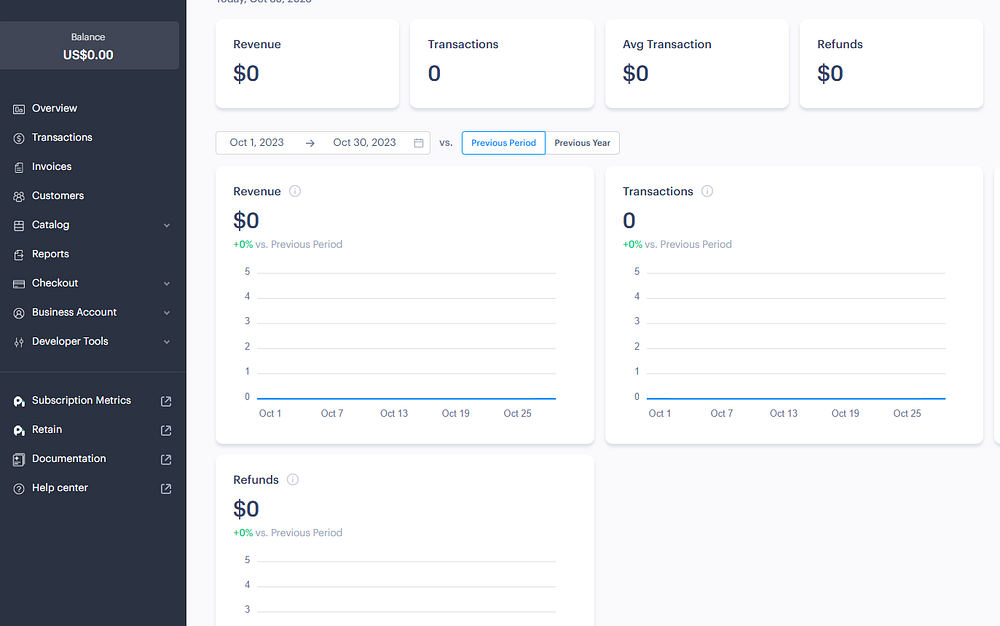Open the Customers page

(58, 195)
